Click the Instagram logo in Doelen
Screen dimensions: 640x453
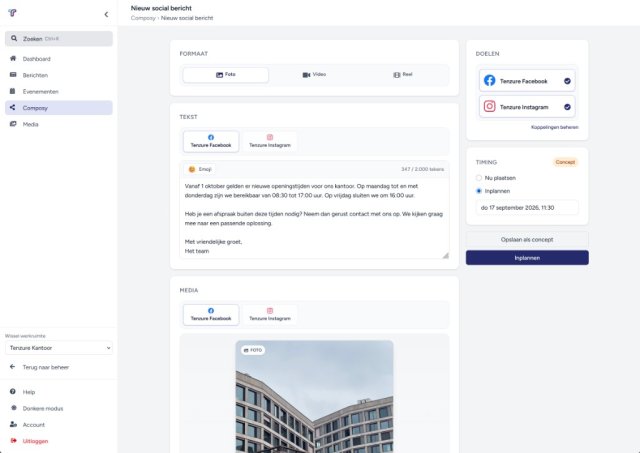[489, 106]
